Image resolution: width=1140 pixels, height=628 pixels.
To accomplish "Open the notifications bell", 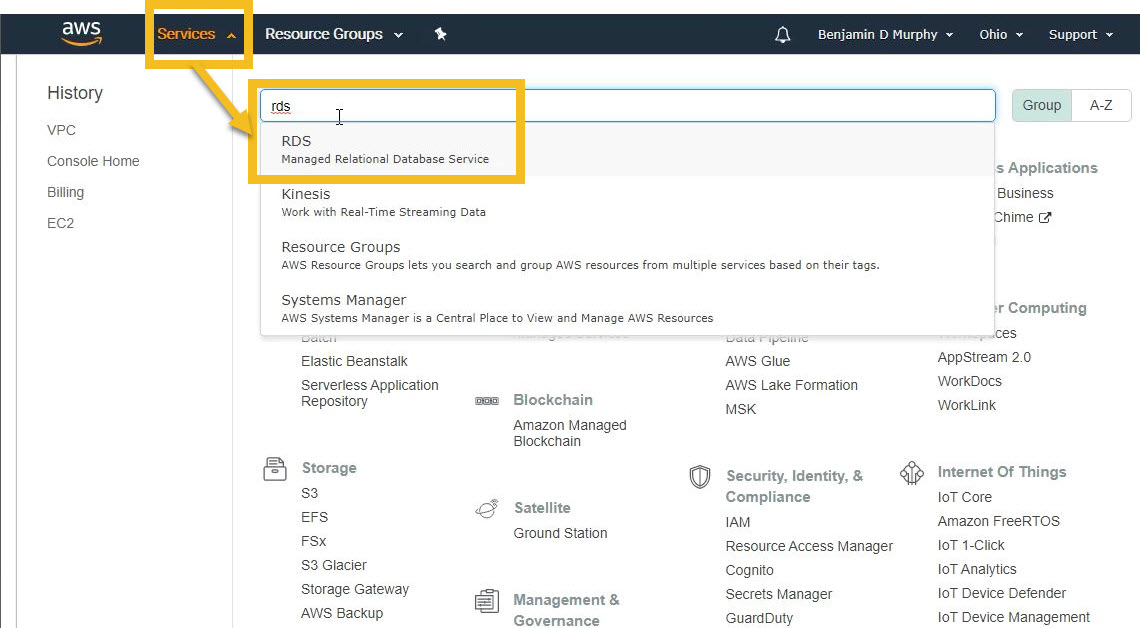I will tap(782, 34).
